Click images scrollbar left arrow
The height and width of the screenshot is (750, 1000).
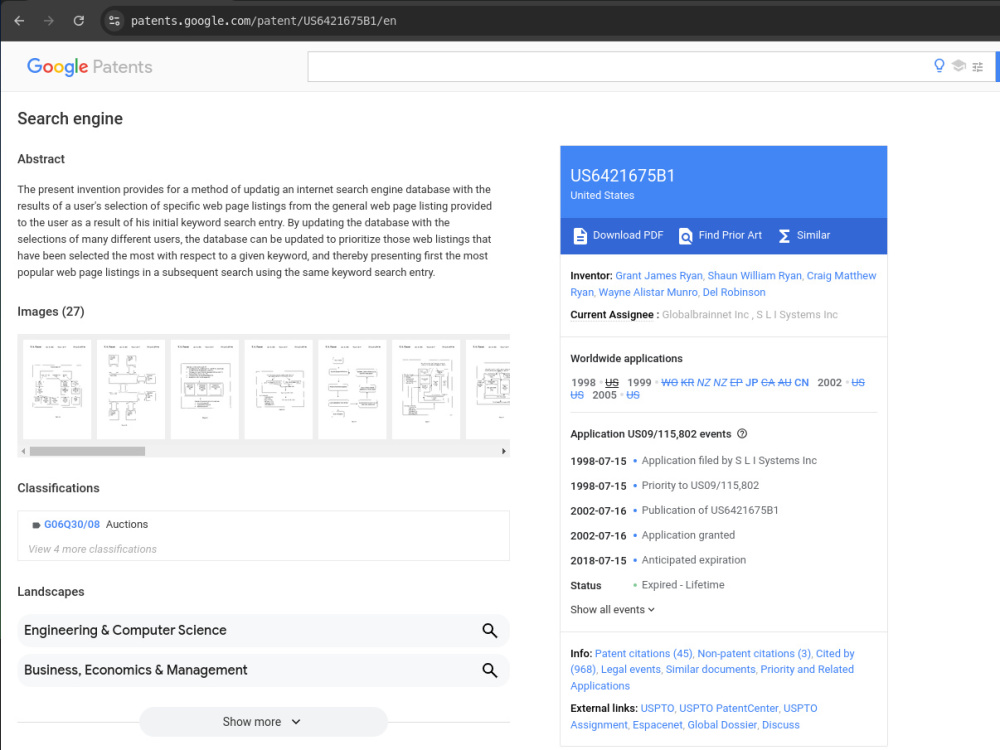pos(24,452)
